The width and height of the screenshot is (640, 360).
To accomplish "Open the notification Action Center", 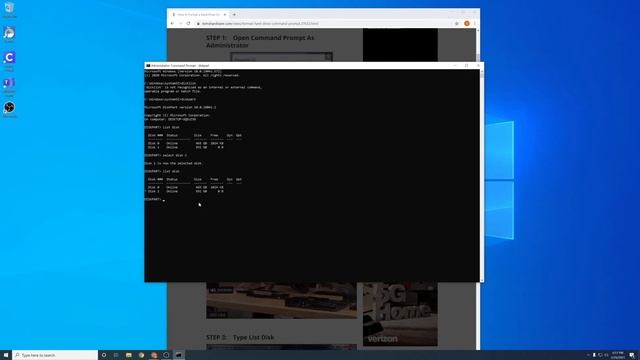I will 632,355.
